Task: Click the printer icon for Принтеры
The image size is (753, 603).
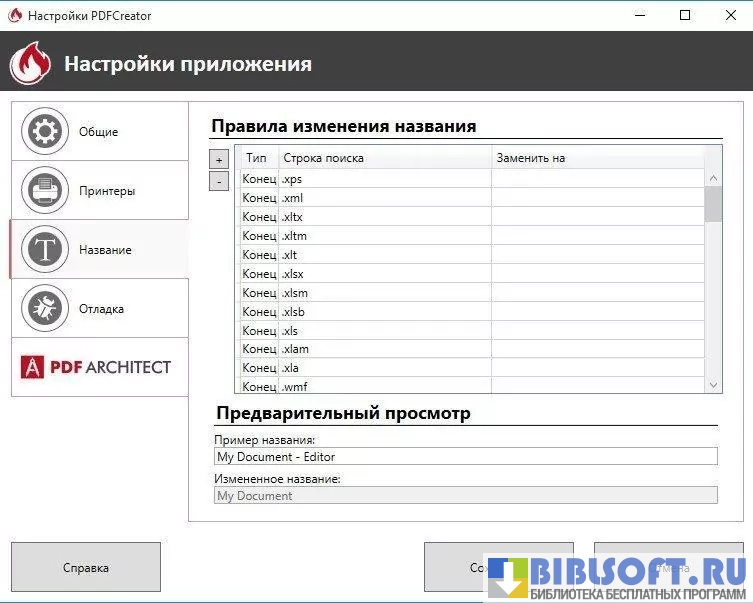Action: 43,190
